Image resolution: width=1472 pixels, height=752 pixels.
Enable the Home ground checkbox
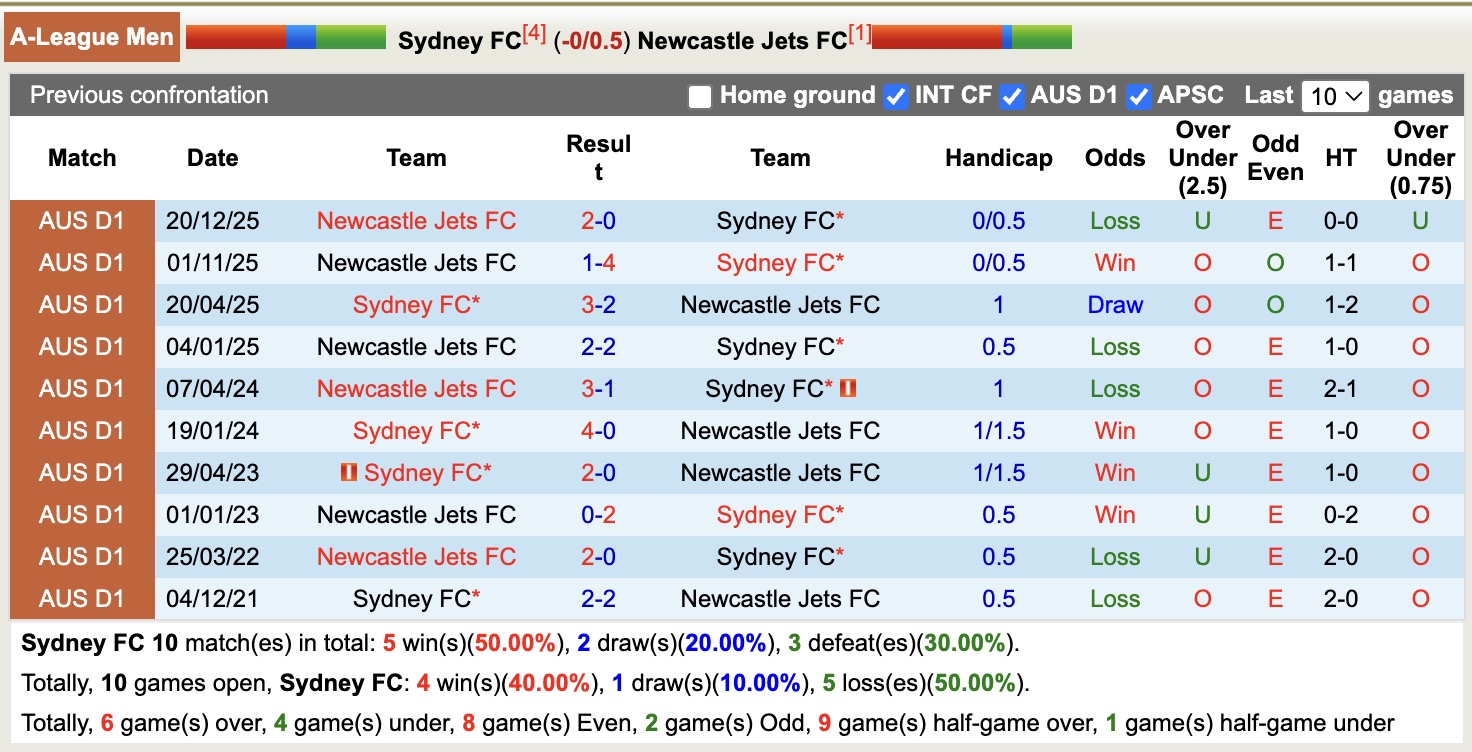(699, 96)
